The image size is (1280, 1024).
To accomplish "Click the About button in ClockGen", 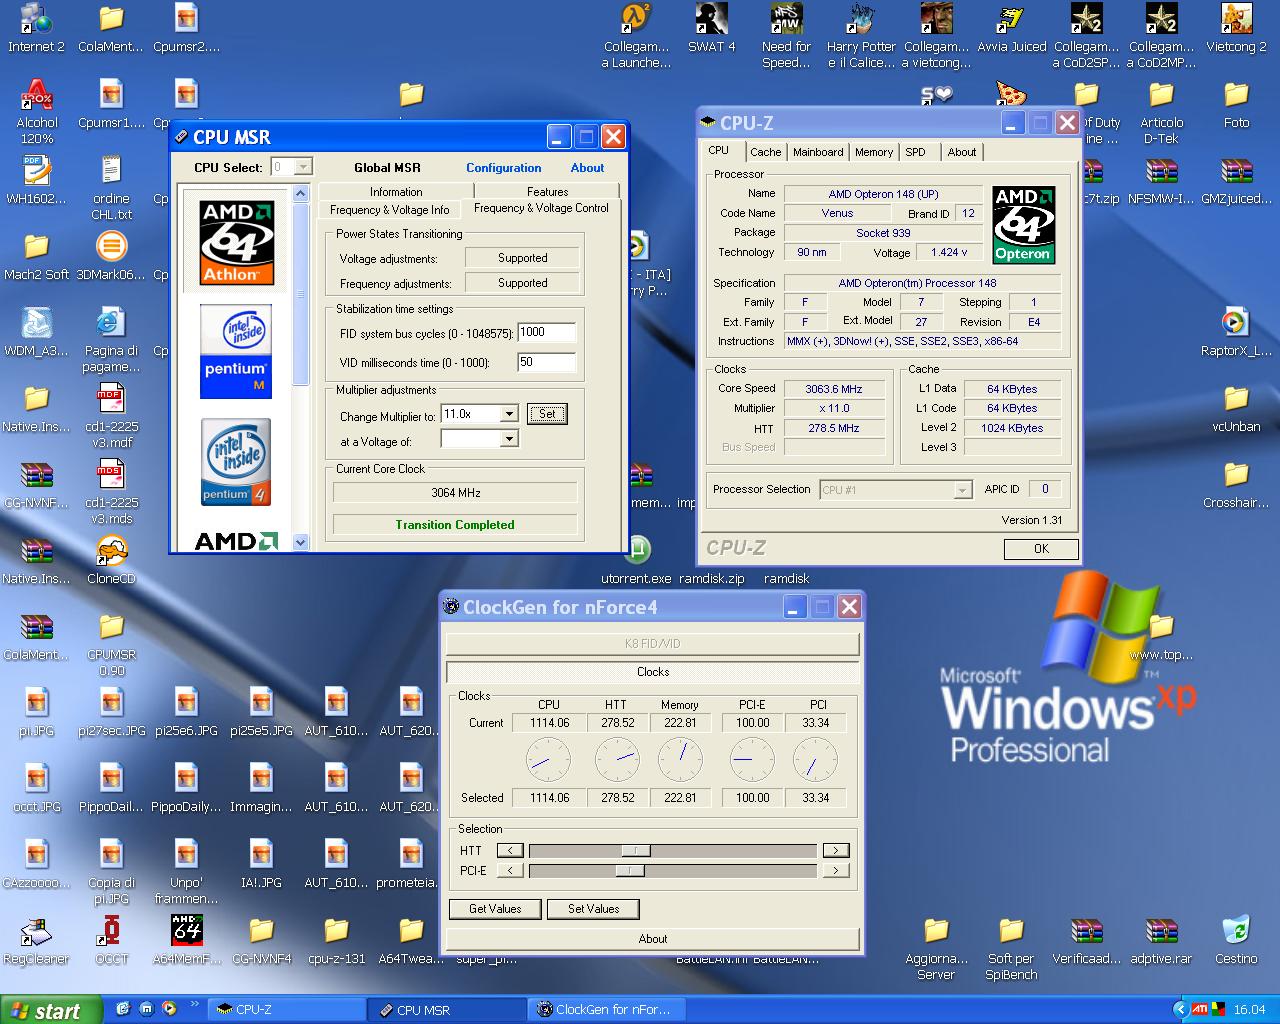I will coord(653,939).
